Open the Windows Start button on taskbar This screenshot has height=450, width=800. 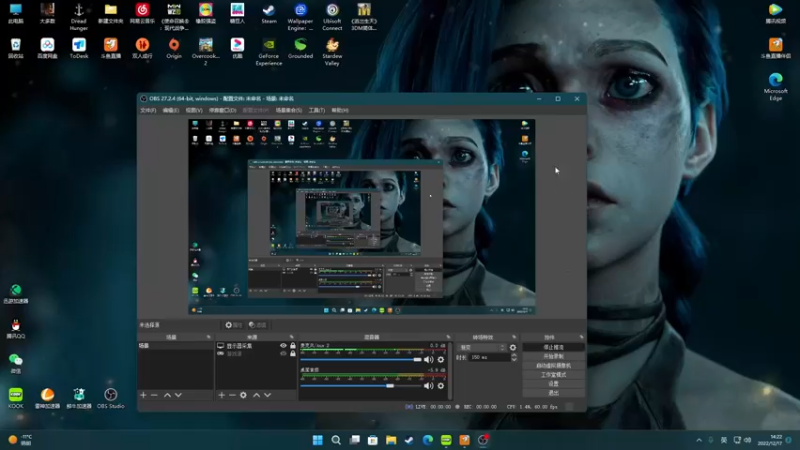317,440
